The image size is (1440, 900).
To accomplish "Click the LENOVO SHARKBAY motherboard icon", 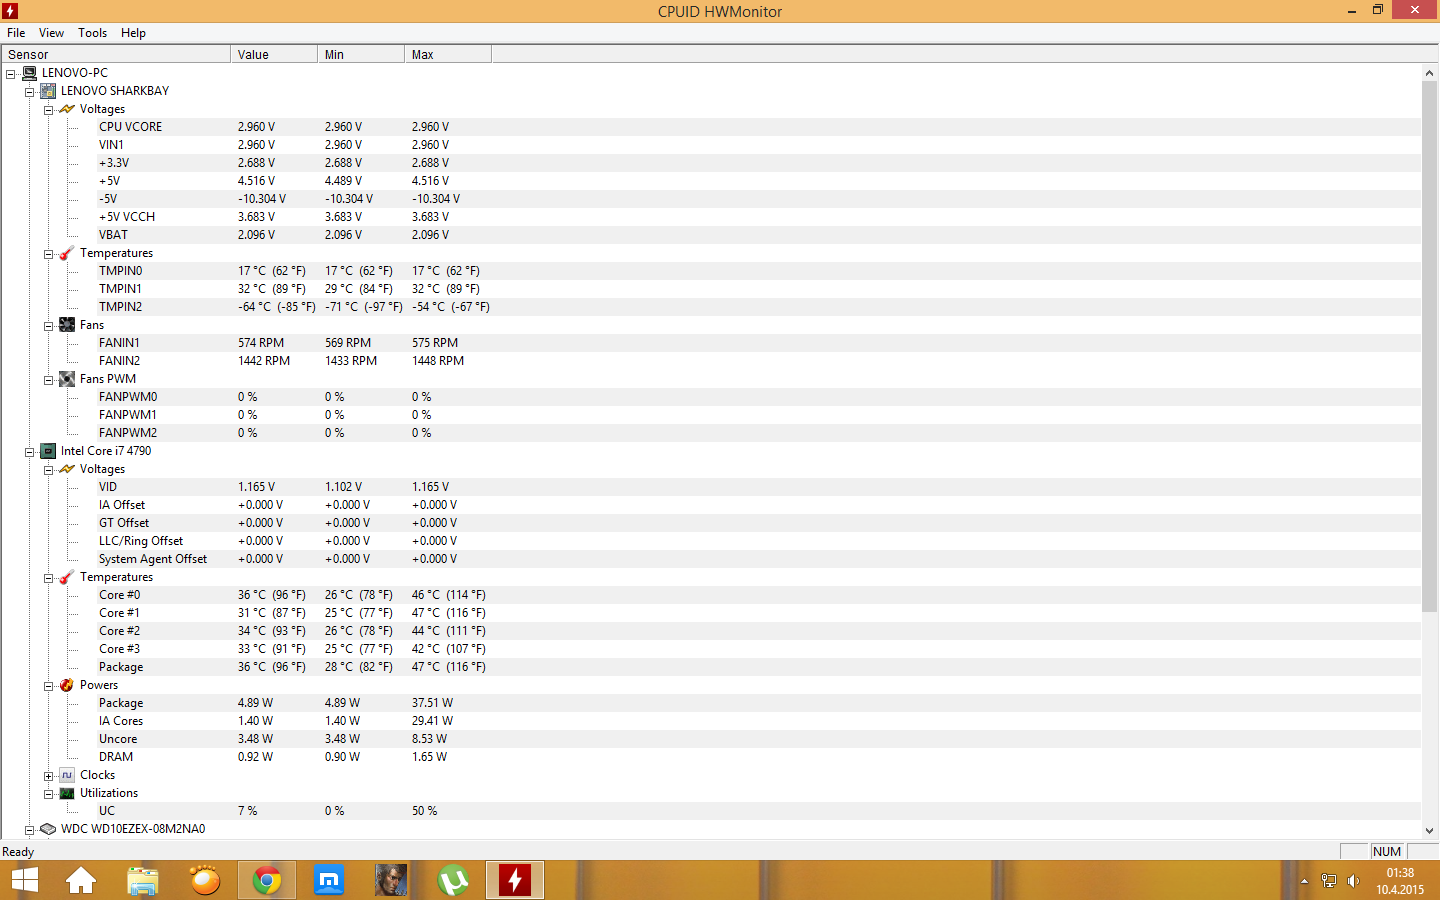I will point(48,91).
